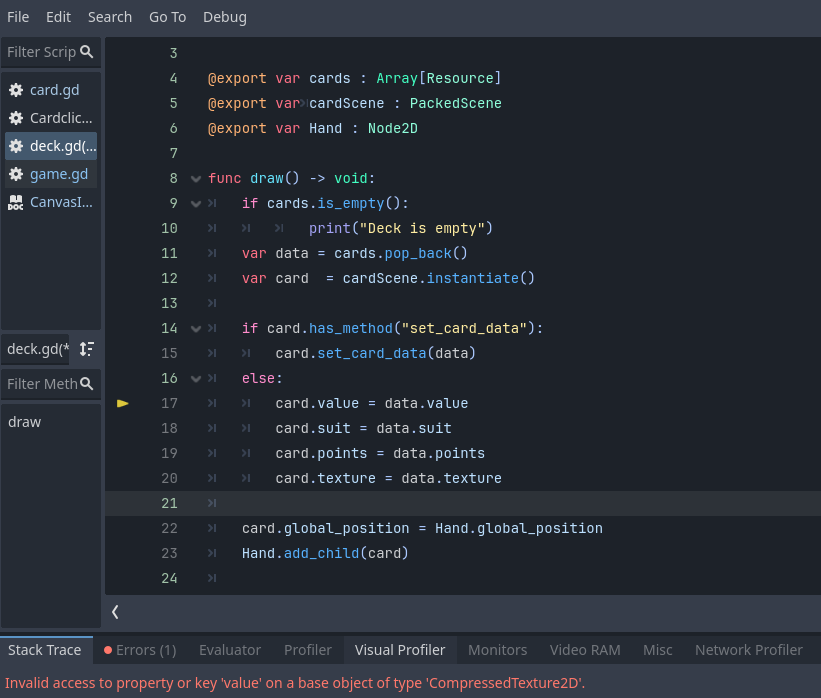Select the Cardclic... script in the list
This screenshot has height=698, width=821.
[x=60, y=118]
